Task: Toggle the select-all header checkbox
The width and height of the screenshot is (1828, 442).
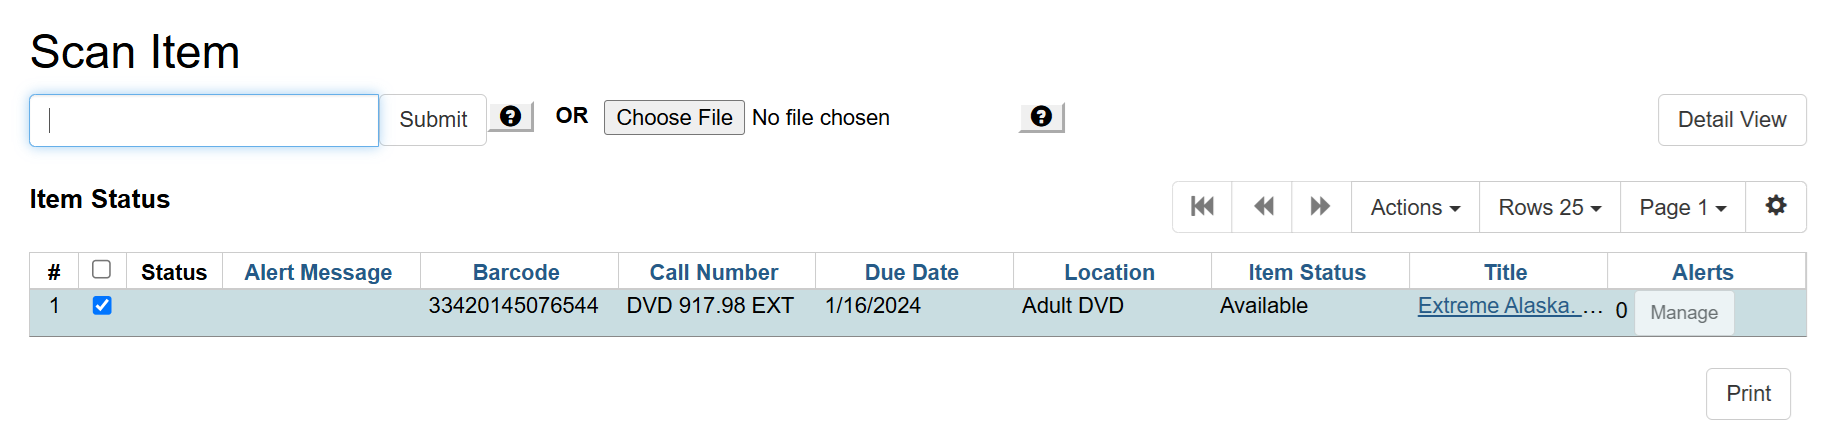Action: pyautogui.click(x=101, y=270)
